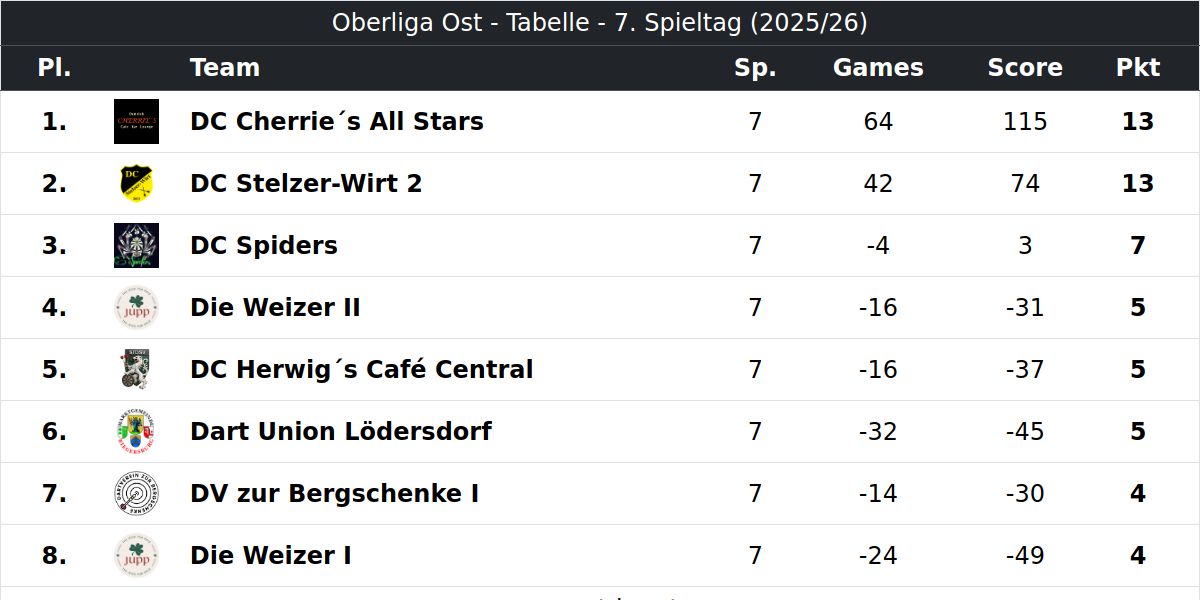Screen dimensions: 1200x600
Task: Open the DC Stelzer-Wirt 2 team link
Action: [x=306, y=184]
